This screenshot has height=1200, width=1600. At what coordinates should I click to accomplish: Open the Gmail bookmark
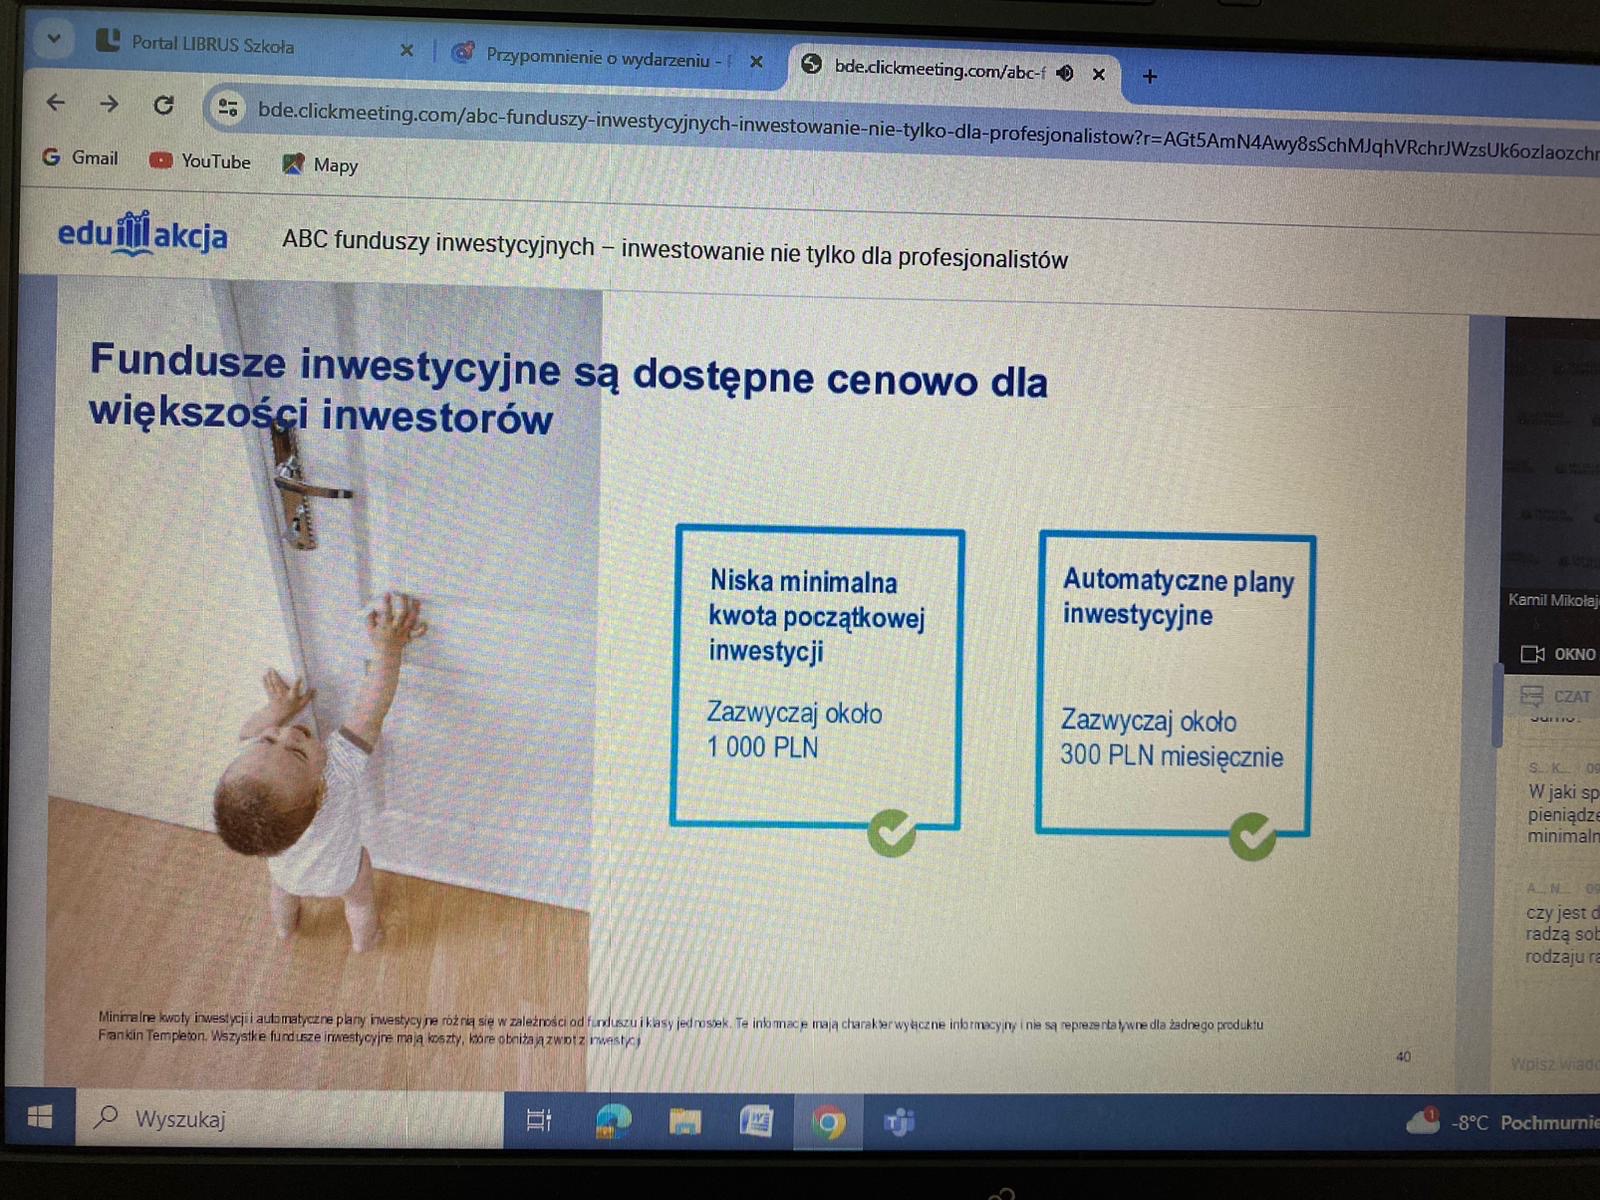(81, 158)
